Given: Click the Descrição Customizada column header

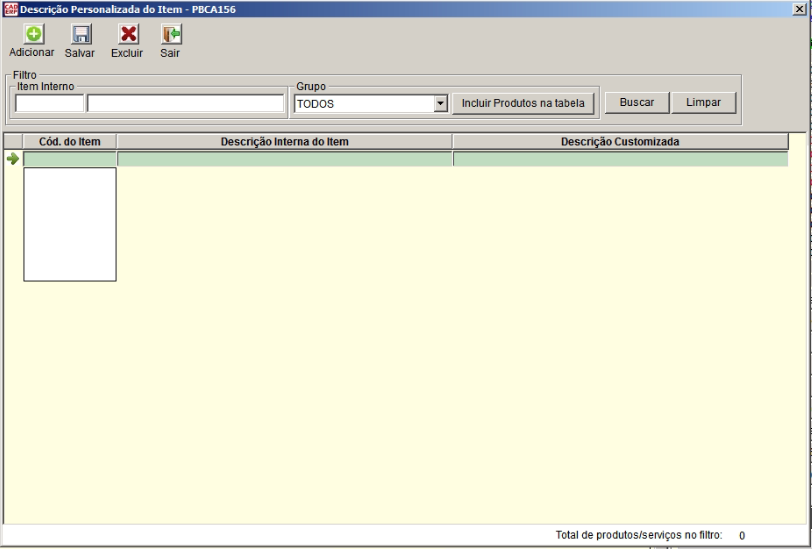Looking at the screenshot, I should click(x=620, y=141).
